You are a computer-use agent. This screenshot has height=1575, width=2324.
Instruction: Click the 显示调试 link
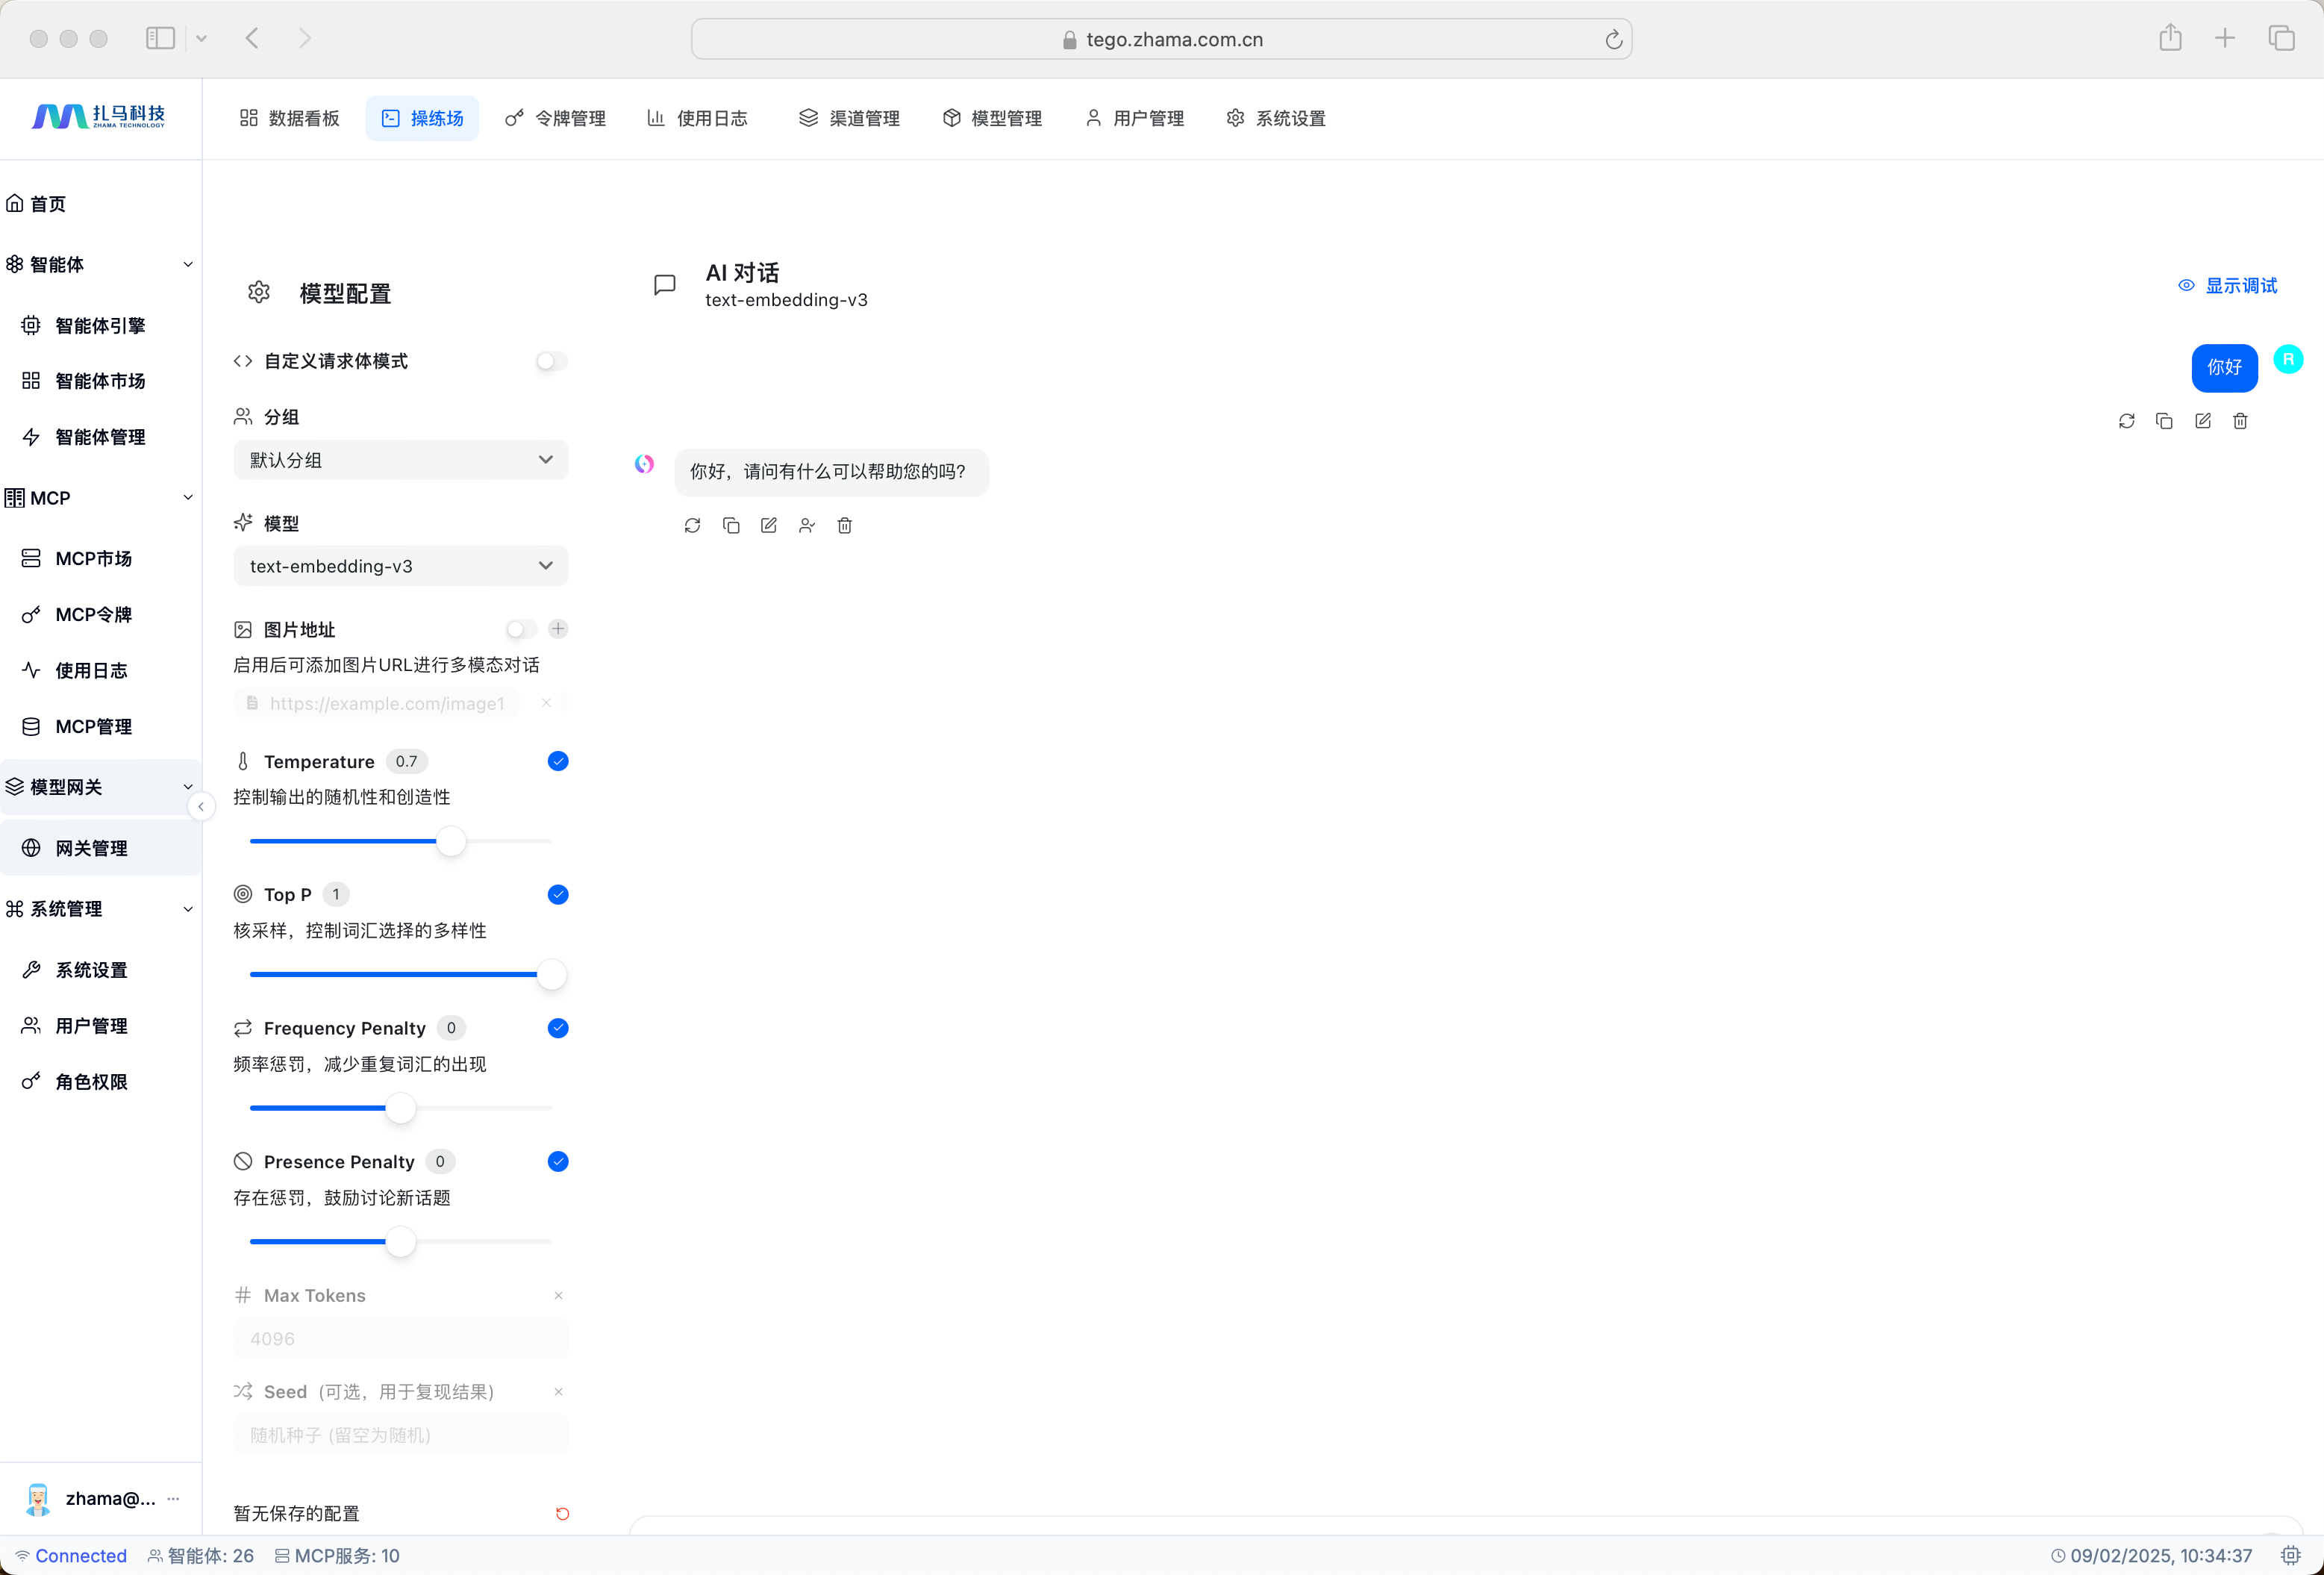pyautogui.click(x=2228, y=286)
